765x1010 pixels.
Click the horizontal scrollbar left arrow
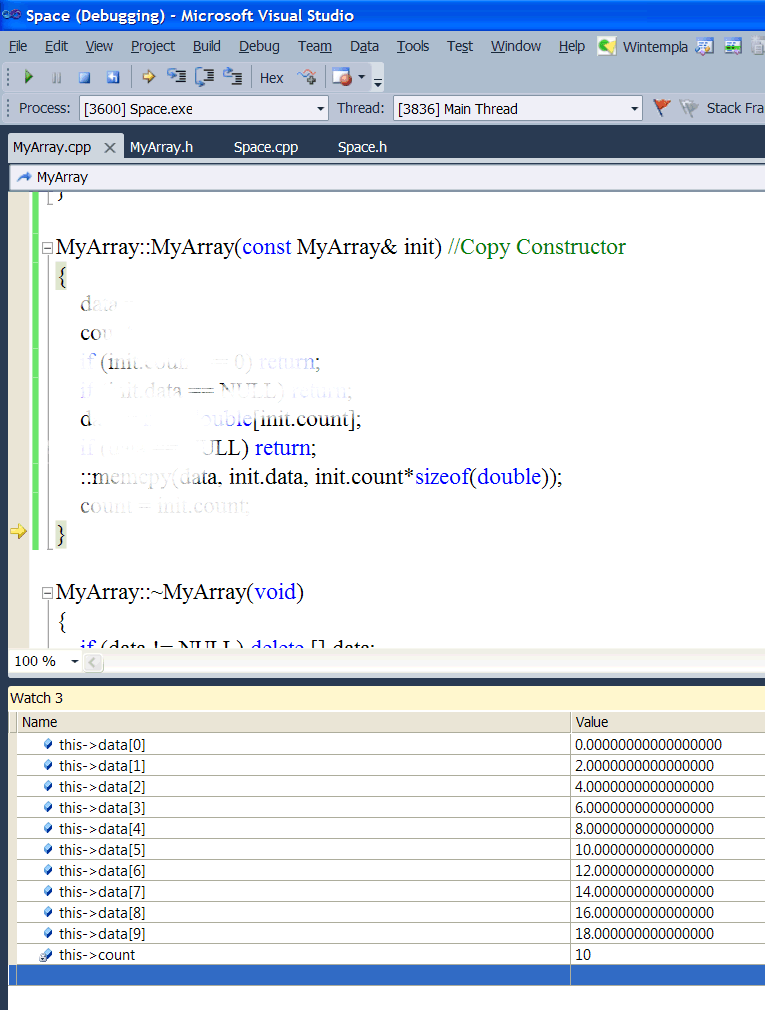pos(93,662)
